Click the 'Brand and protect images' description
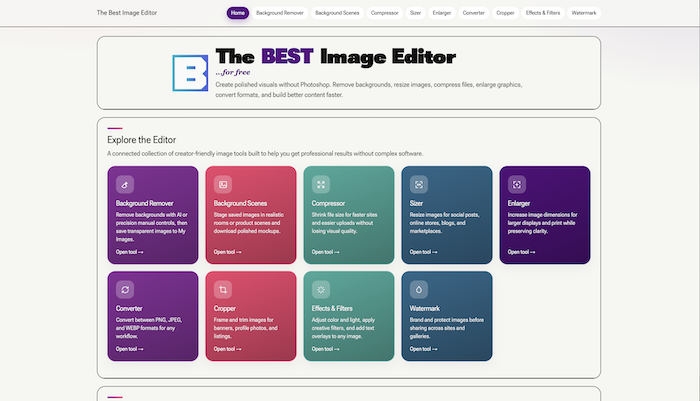Image resolution: width=700 pixels, height=401 pixels. (446, 328)
